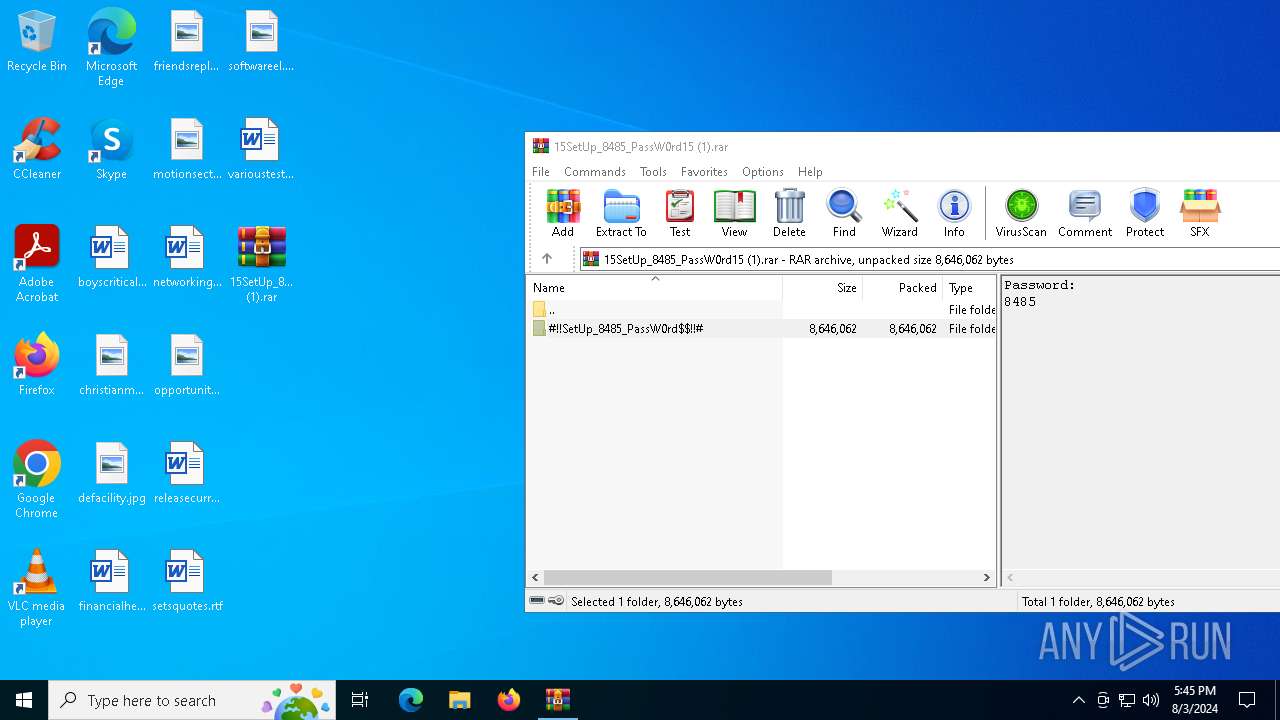Click the file list scroll right arrow
The height and width of the screenshot is (720, 1280).
point(987,577)
